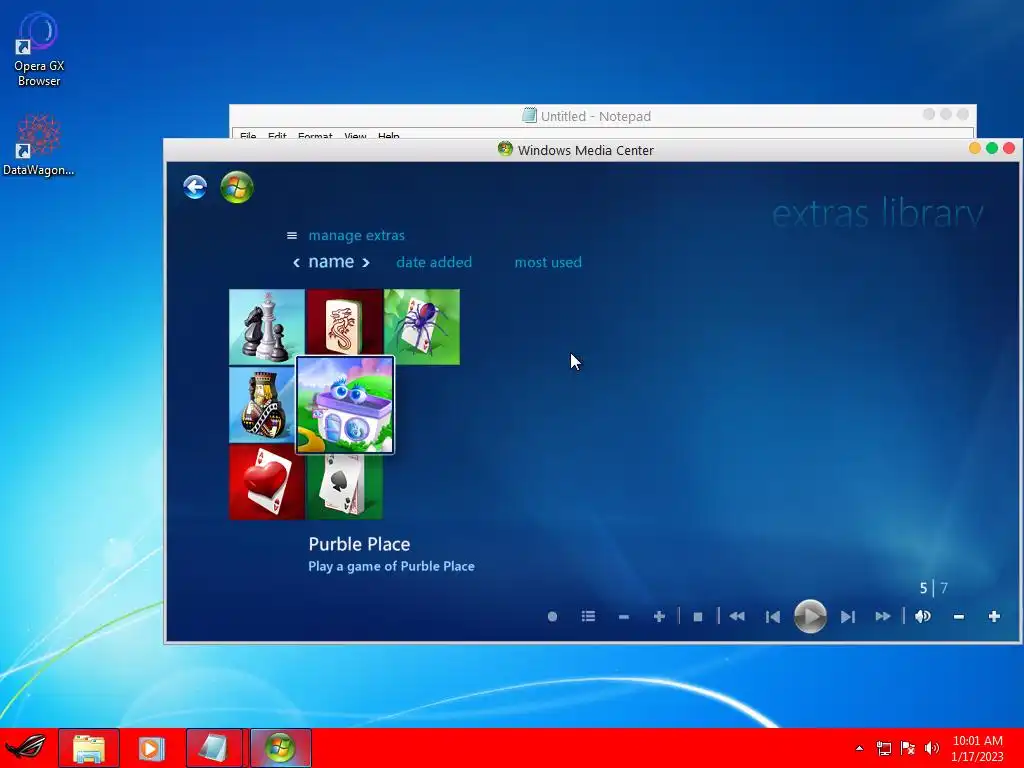Click the Media Center taskbar icon
The height and width of the screenshot is (768, 1024).
pyautogui.click(x=280, y=748)
